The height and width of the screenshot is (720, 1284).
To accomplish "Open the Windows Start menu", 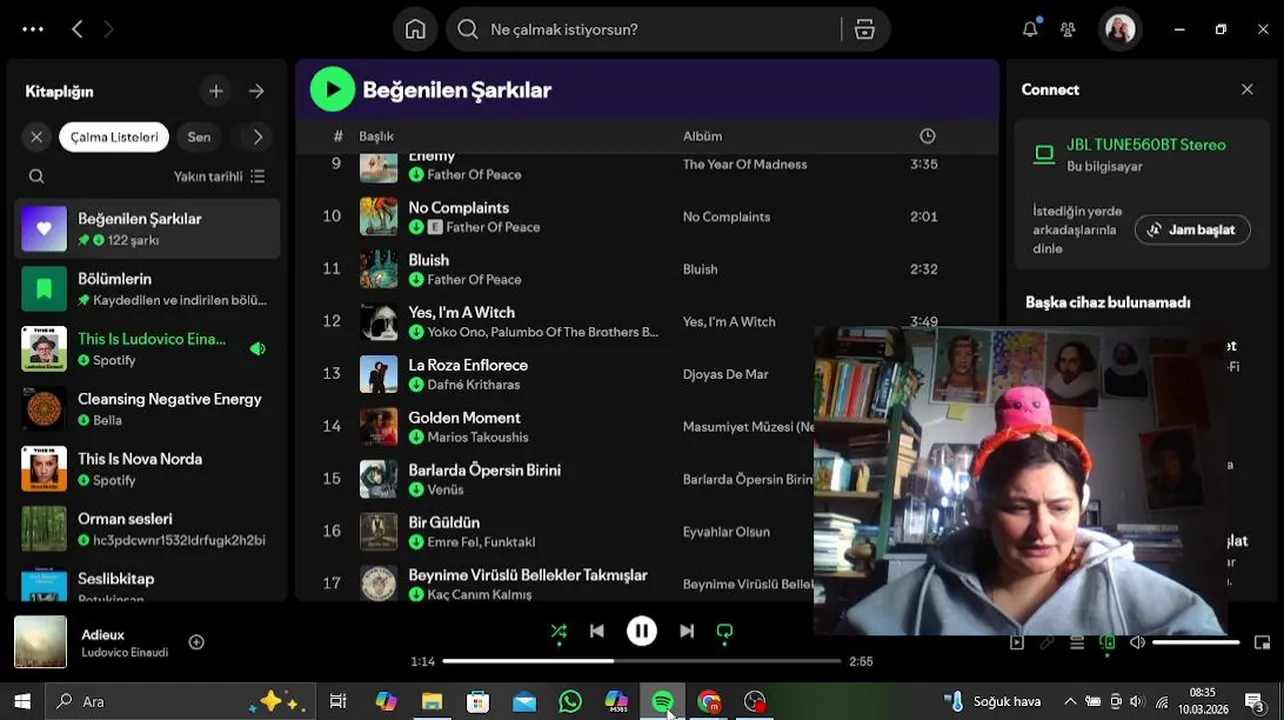I will (x=22, y=701).
